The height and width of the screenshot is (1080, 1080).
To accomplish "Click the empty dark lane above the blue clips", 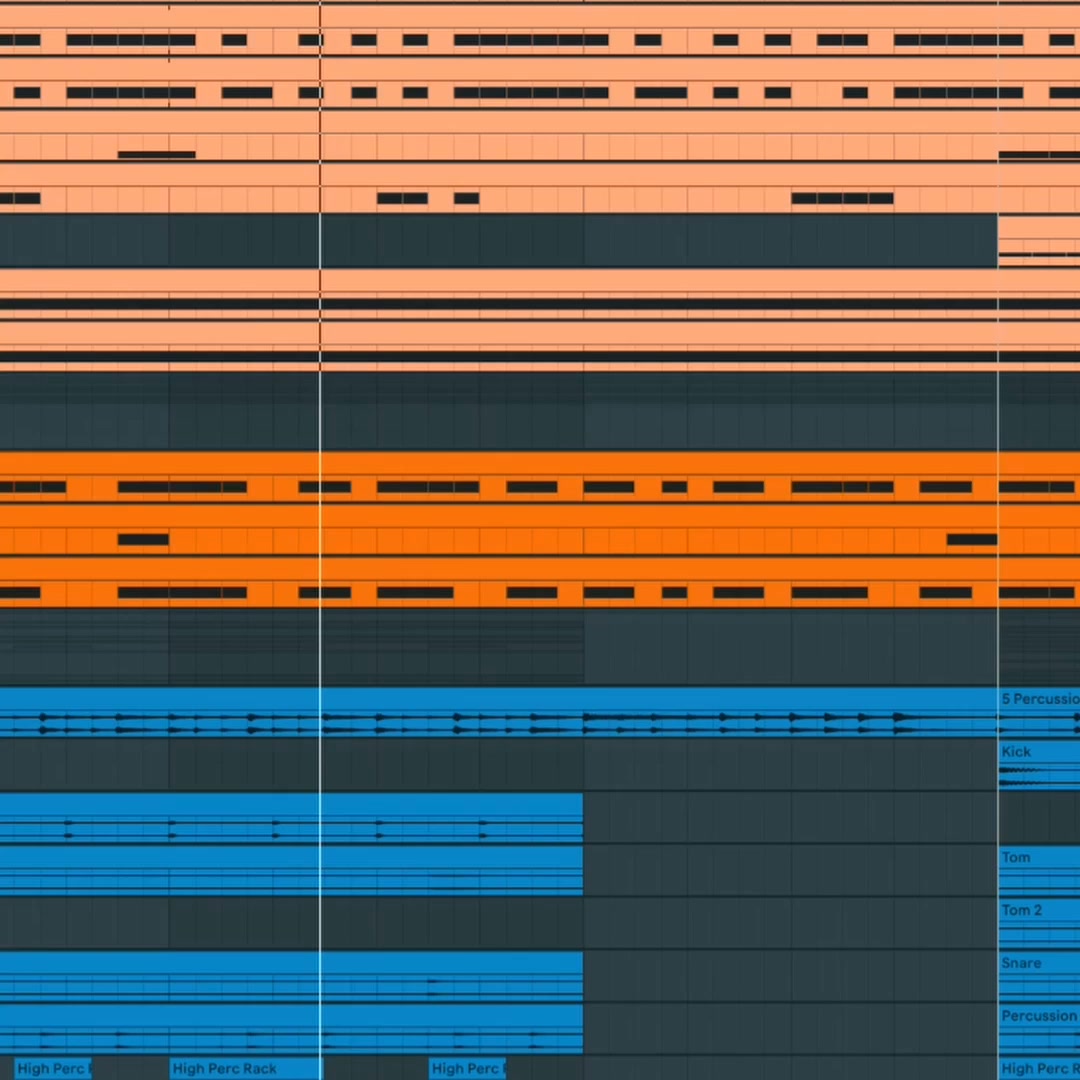I will tap(540, 647).
